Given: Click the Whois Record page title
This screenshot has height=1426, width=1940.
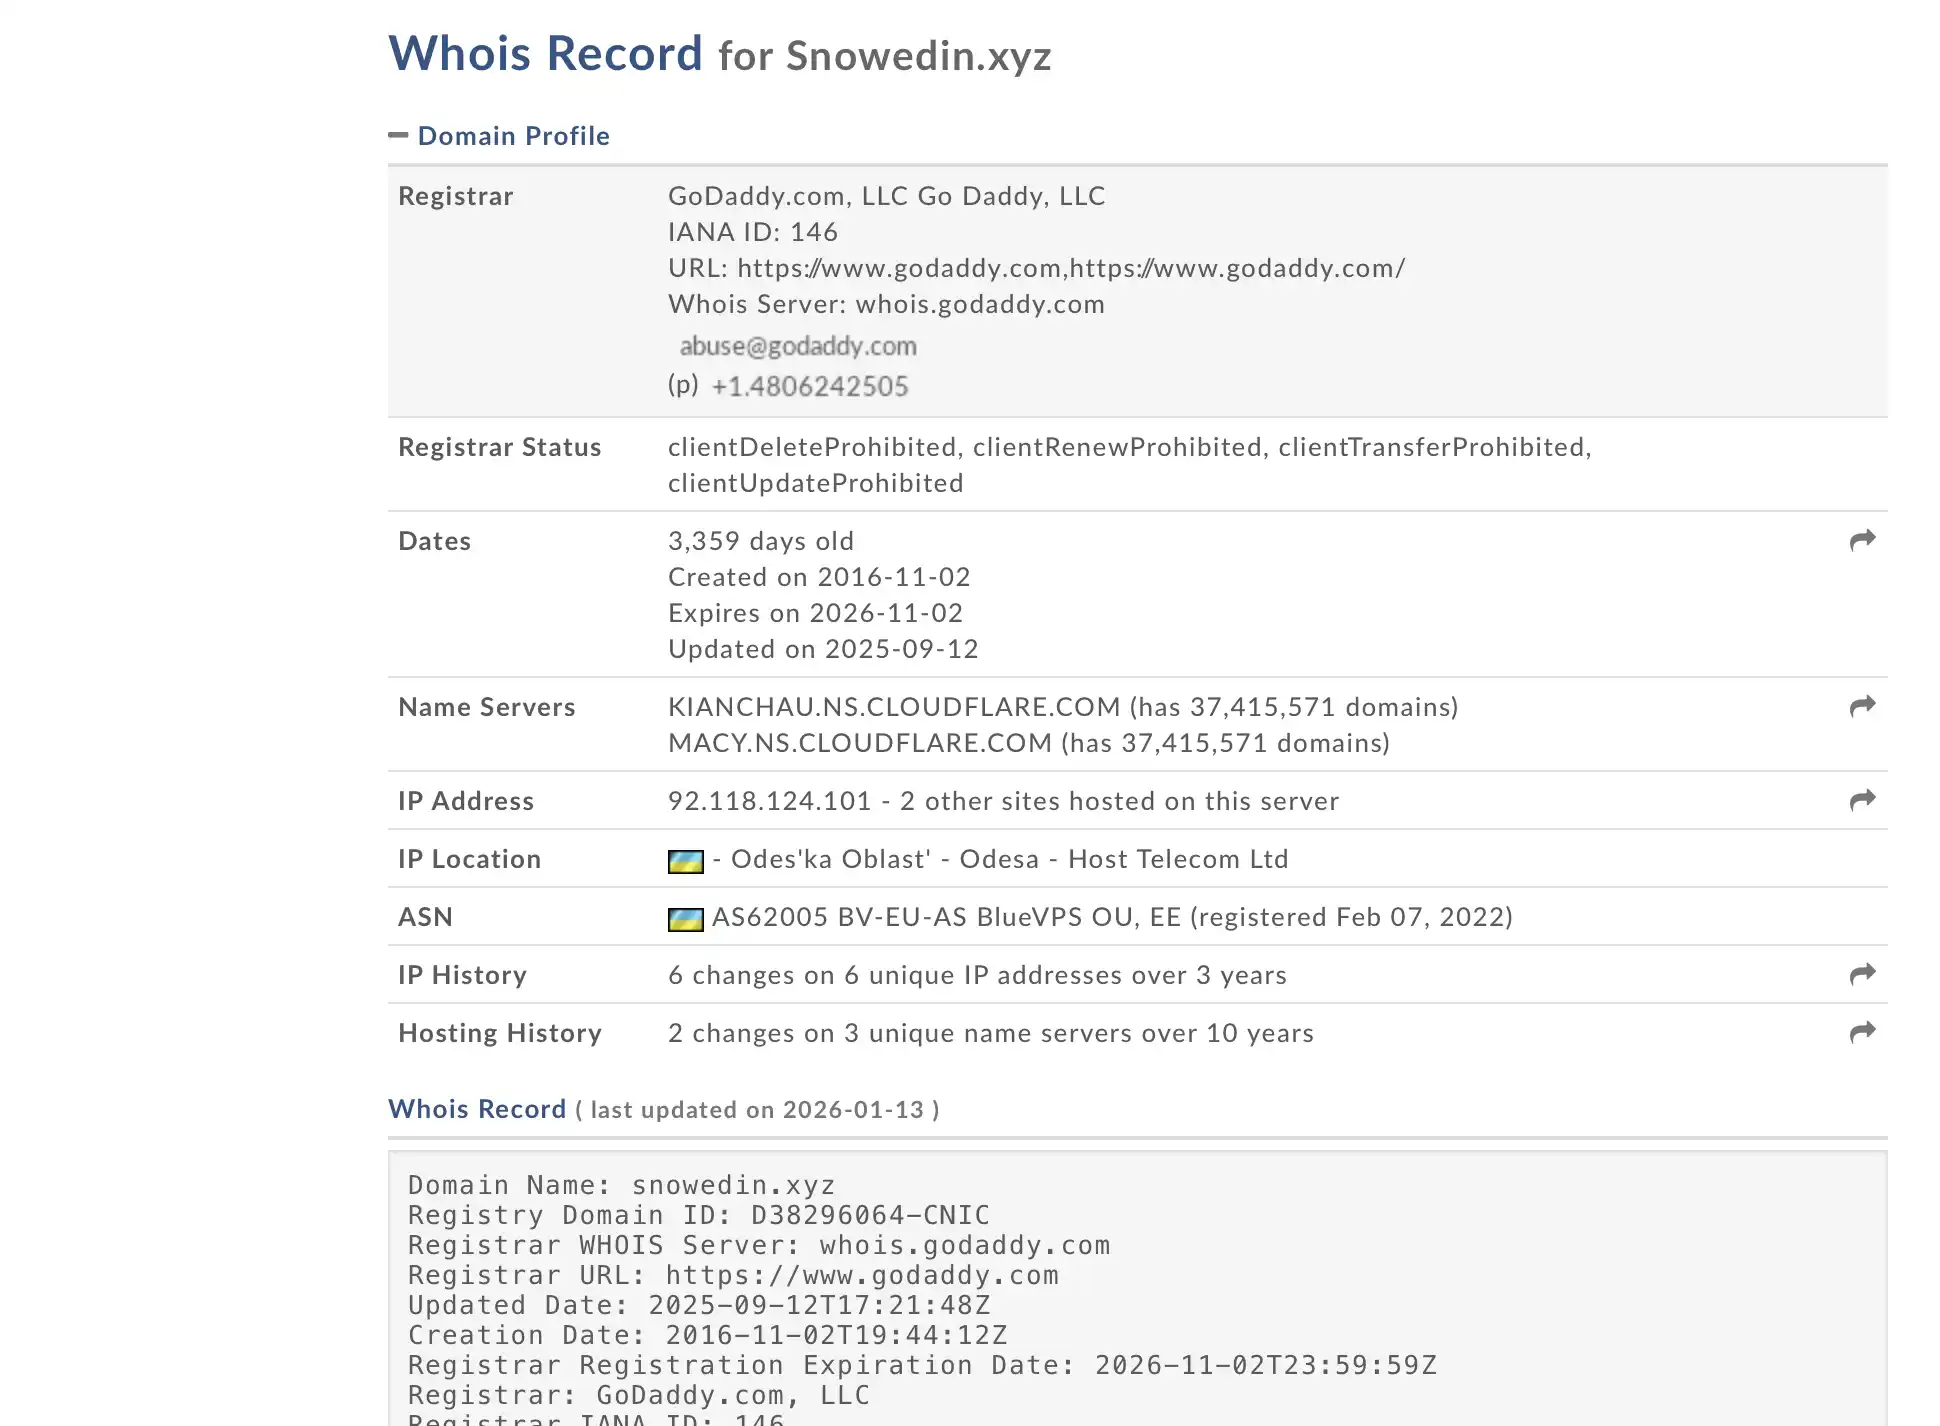Looking at the screenshot, I should [x=545, y=54].
